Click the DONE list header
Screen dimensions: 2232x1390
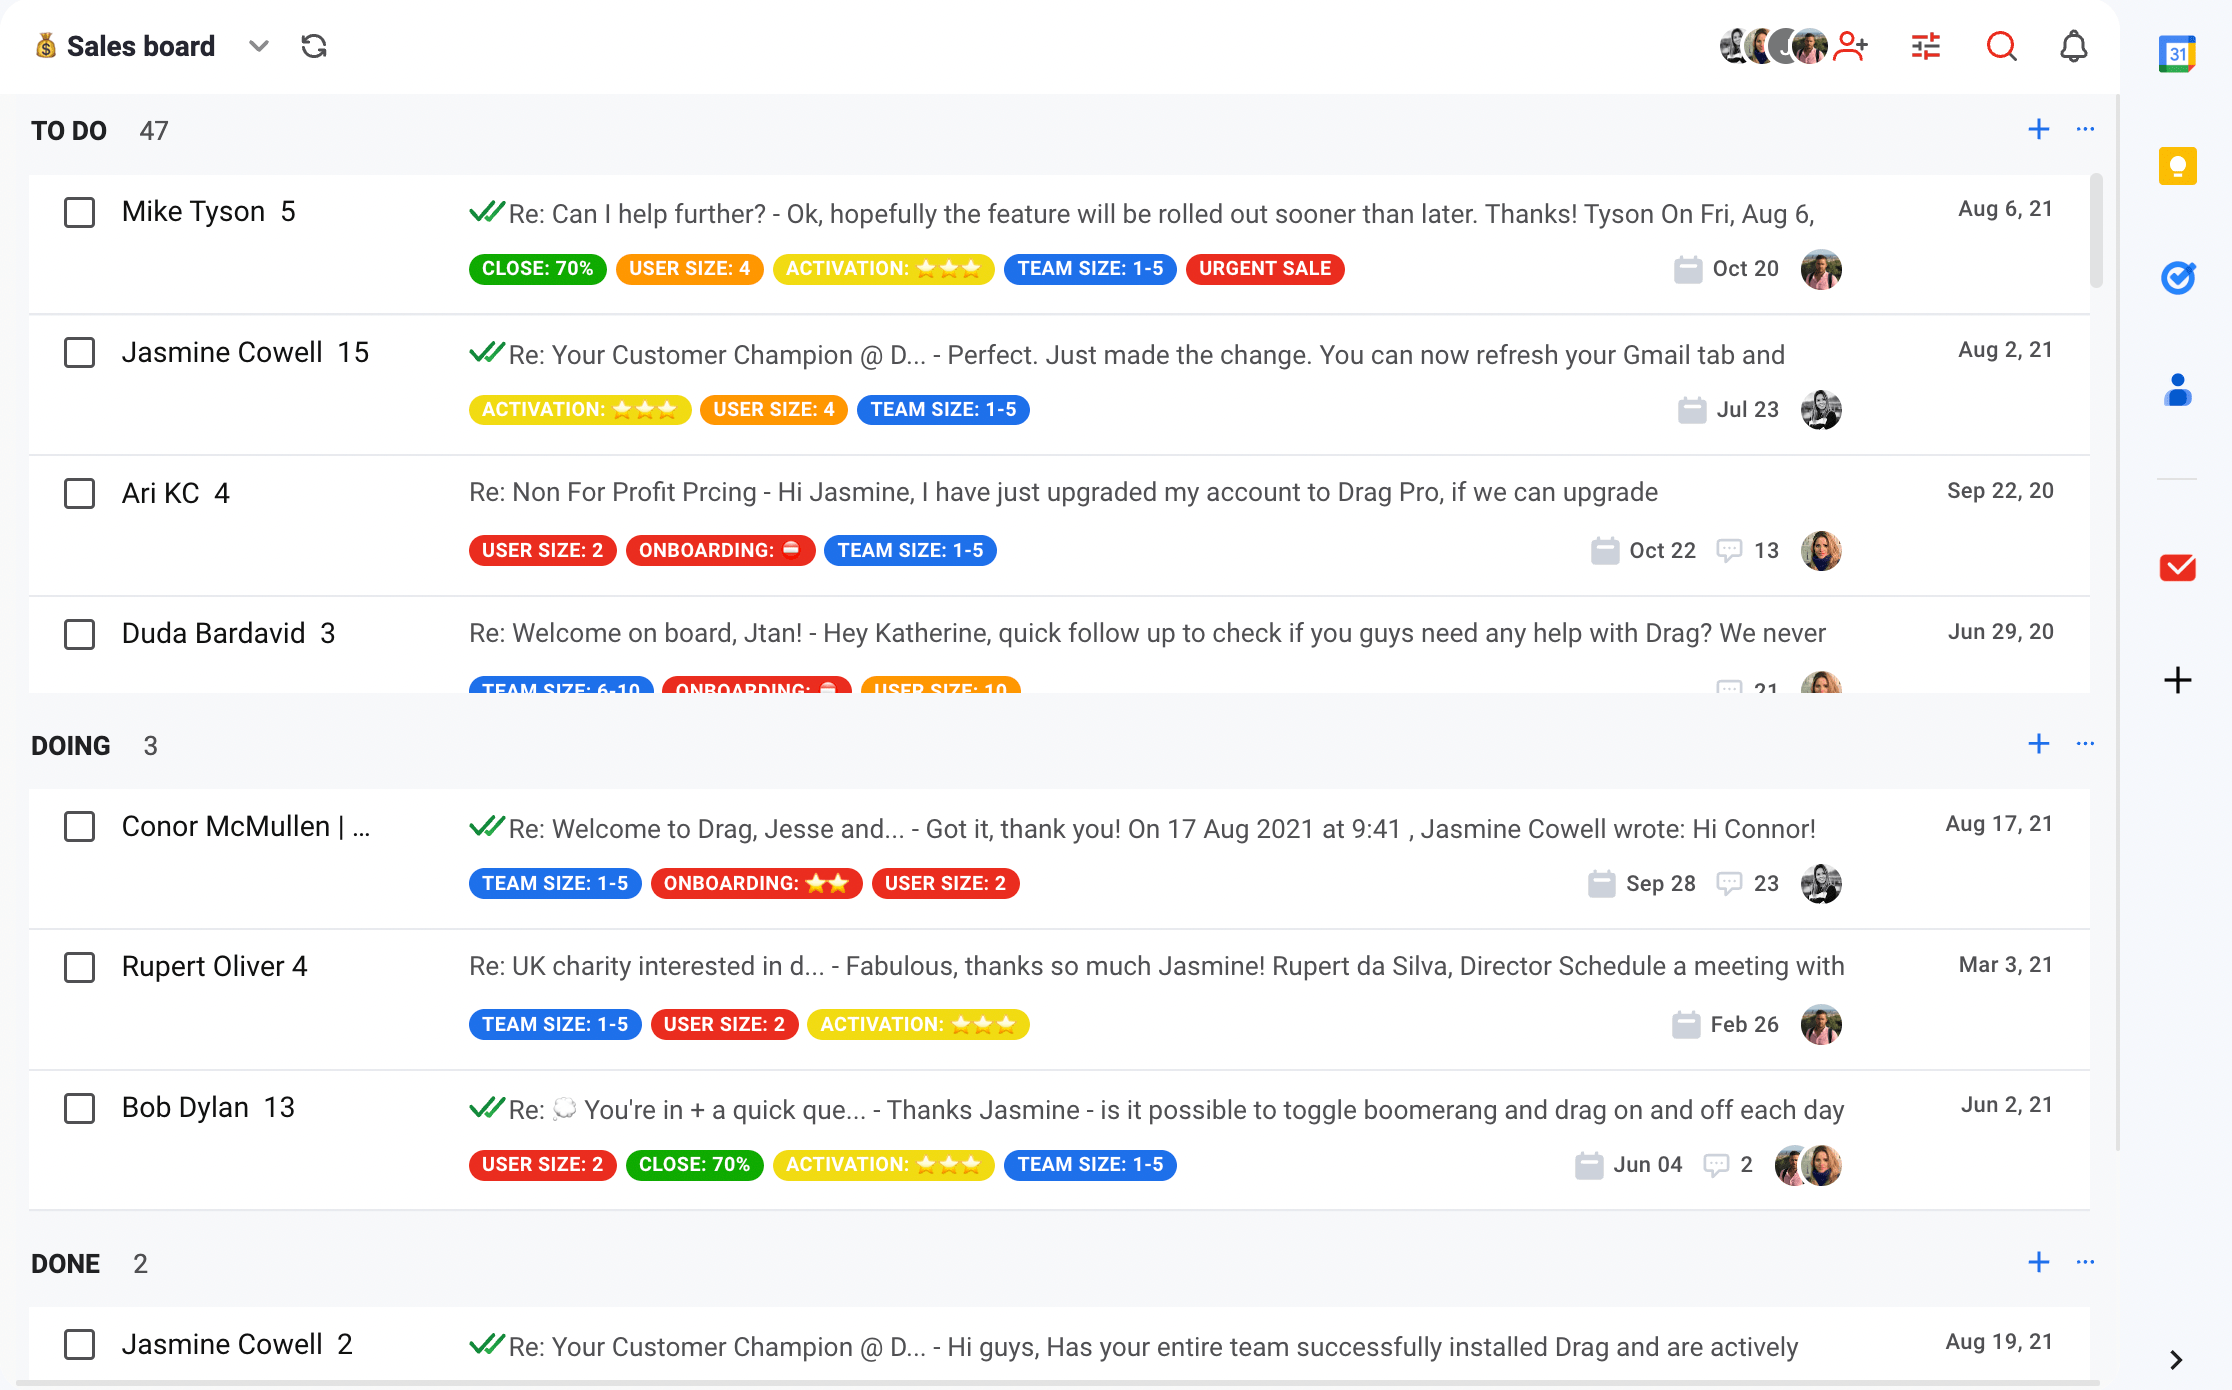click(66, 1264)
